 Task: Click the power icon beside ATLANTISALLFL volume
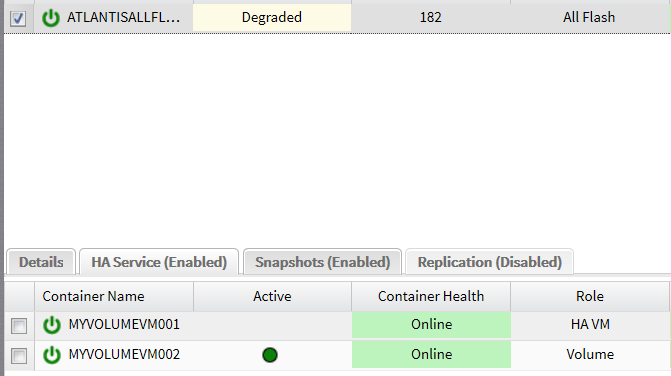tap(51, 18)
